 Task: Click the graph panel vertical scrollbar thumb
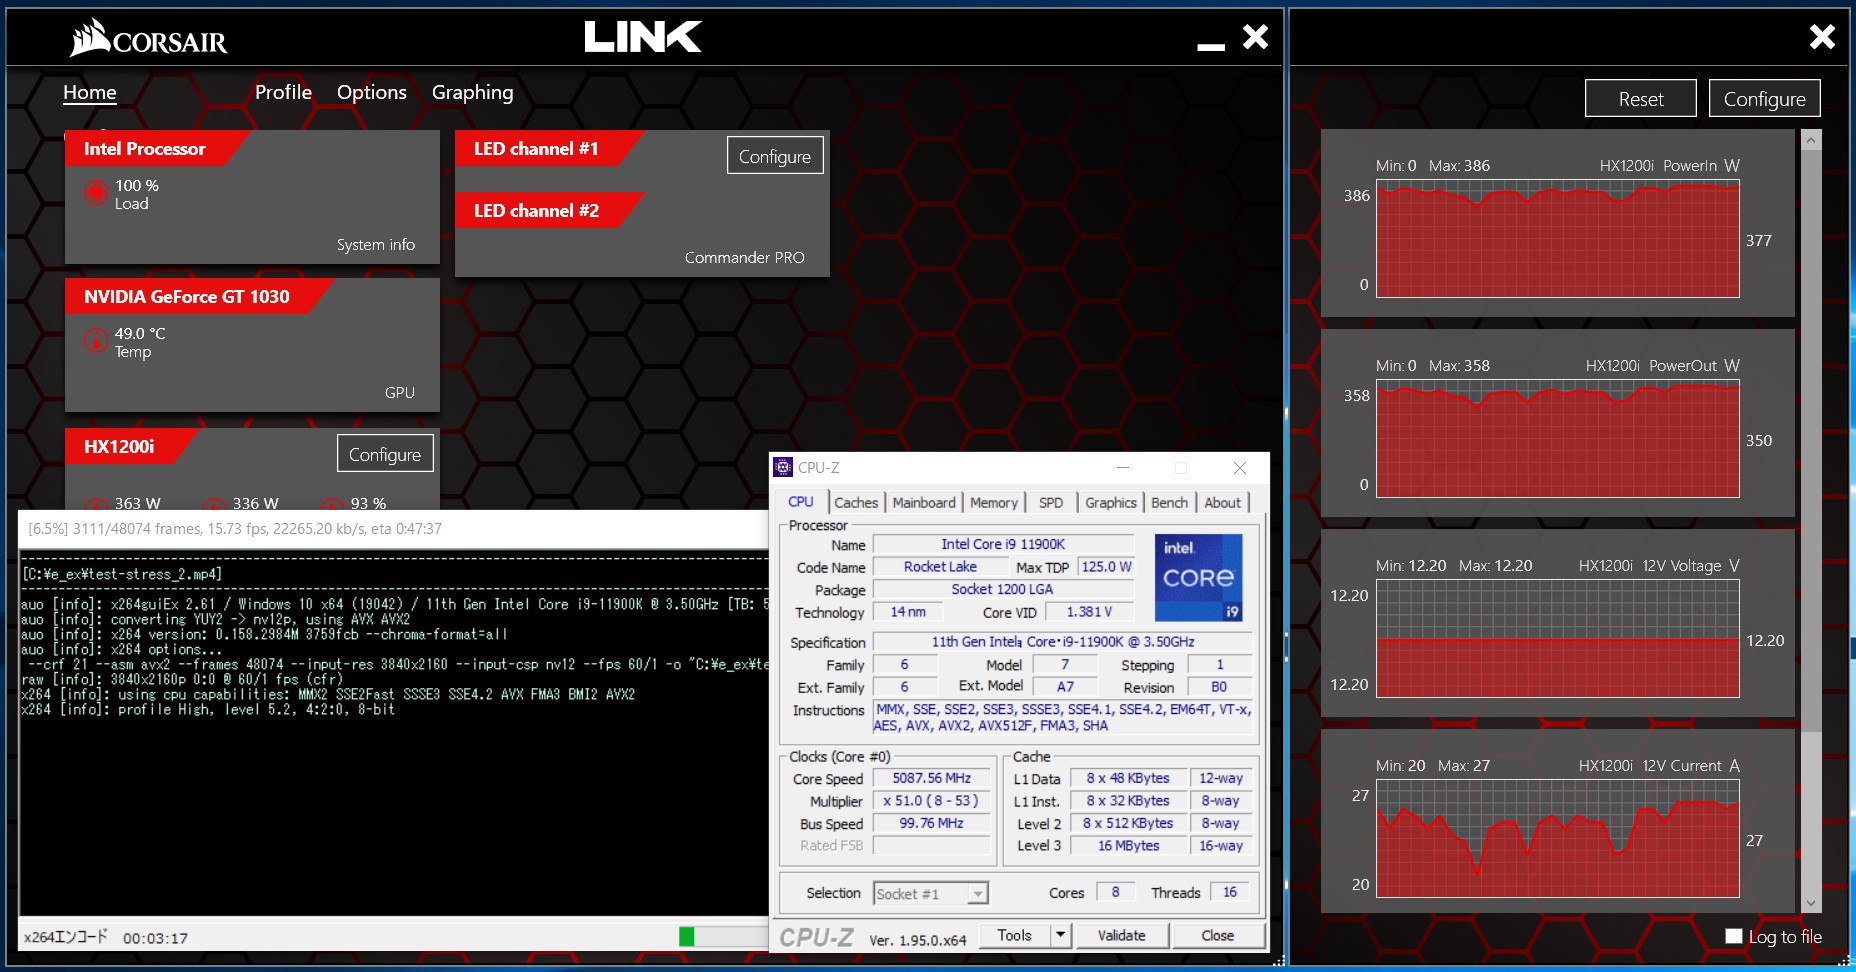coord(1811,440)
